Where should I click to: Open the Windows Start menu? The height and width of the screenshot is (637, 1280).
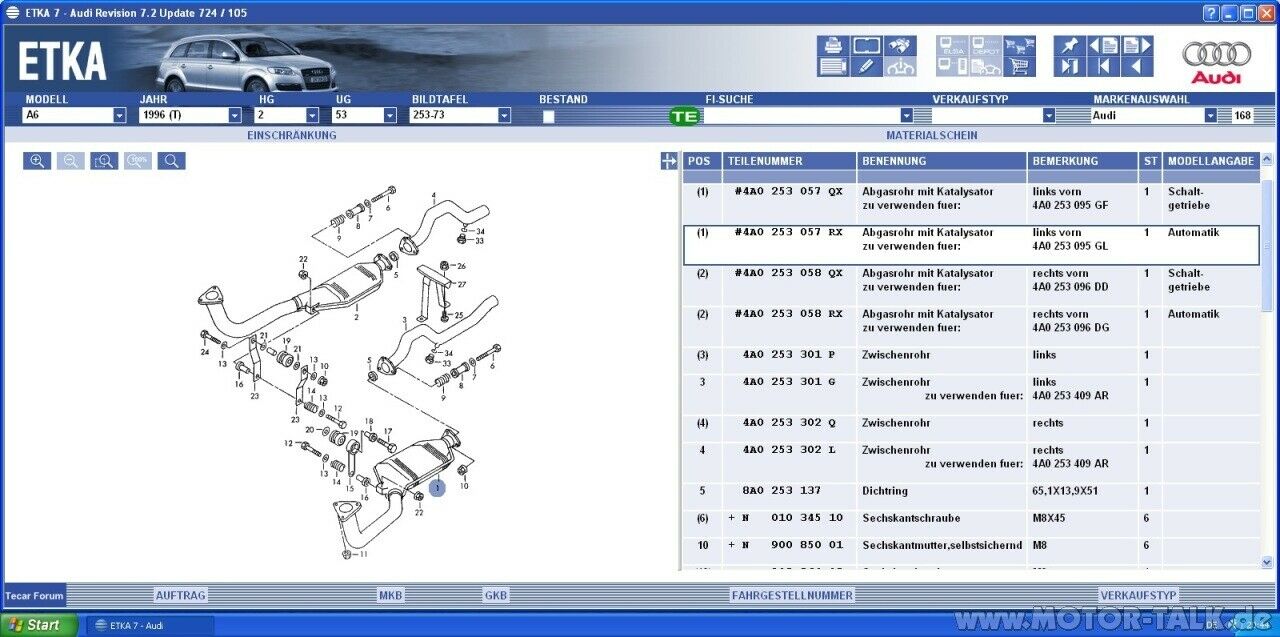[38, 625]
